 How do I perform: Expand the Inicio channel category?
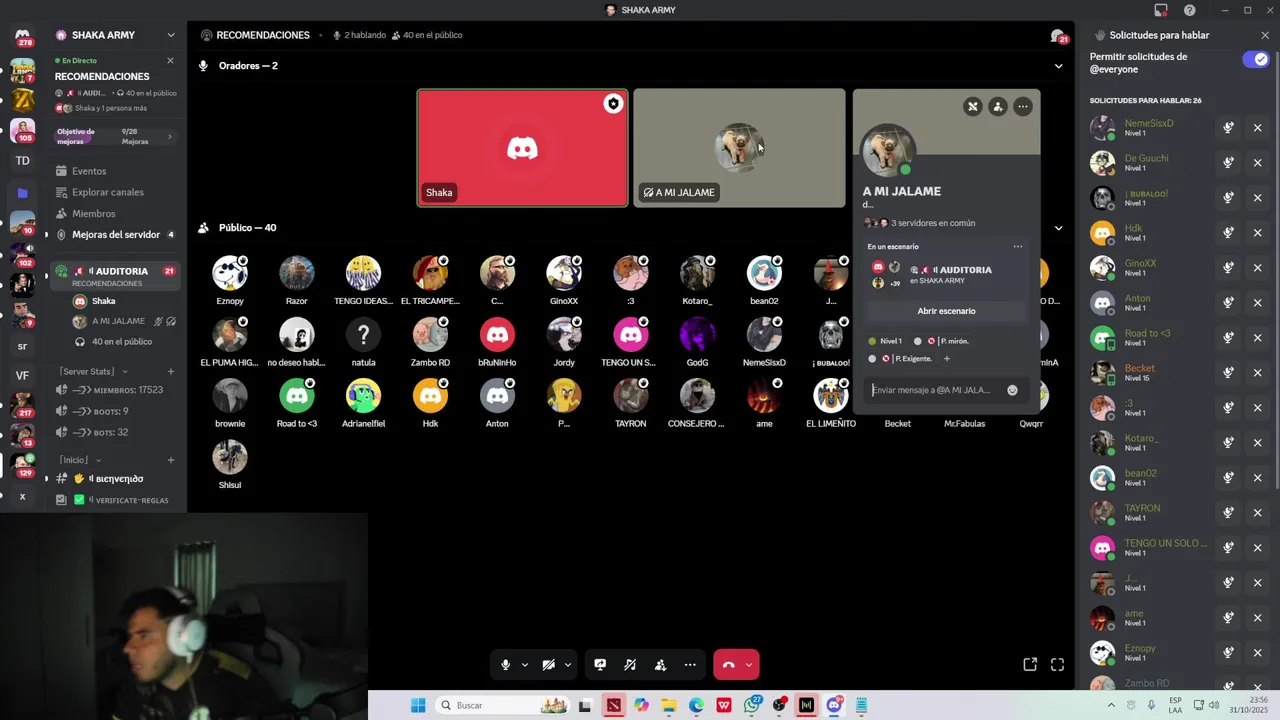[x=80, y=460]
